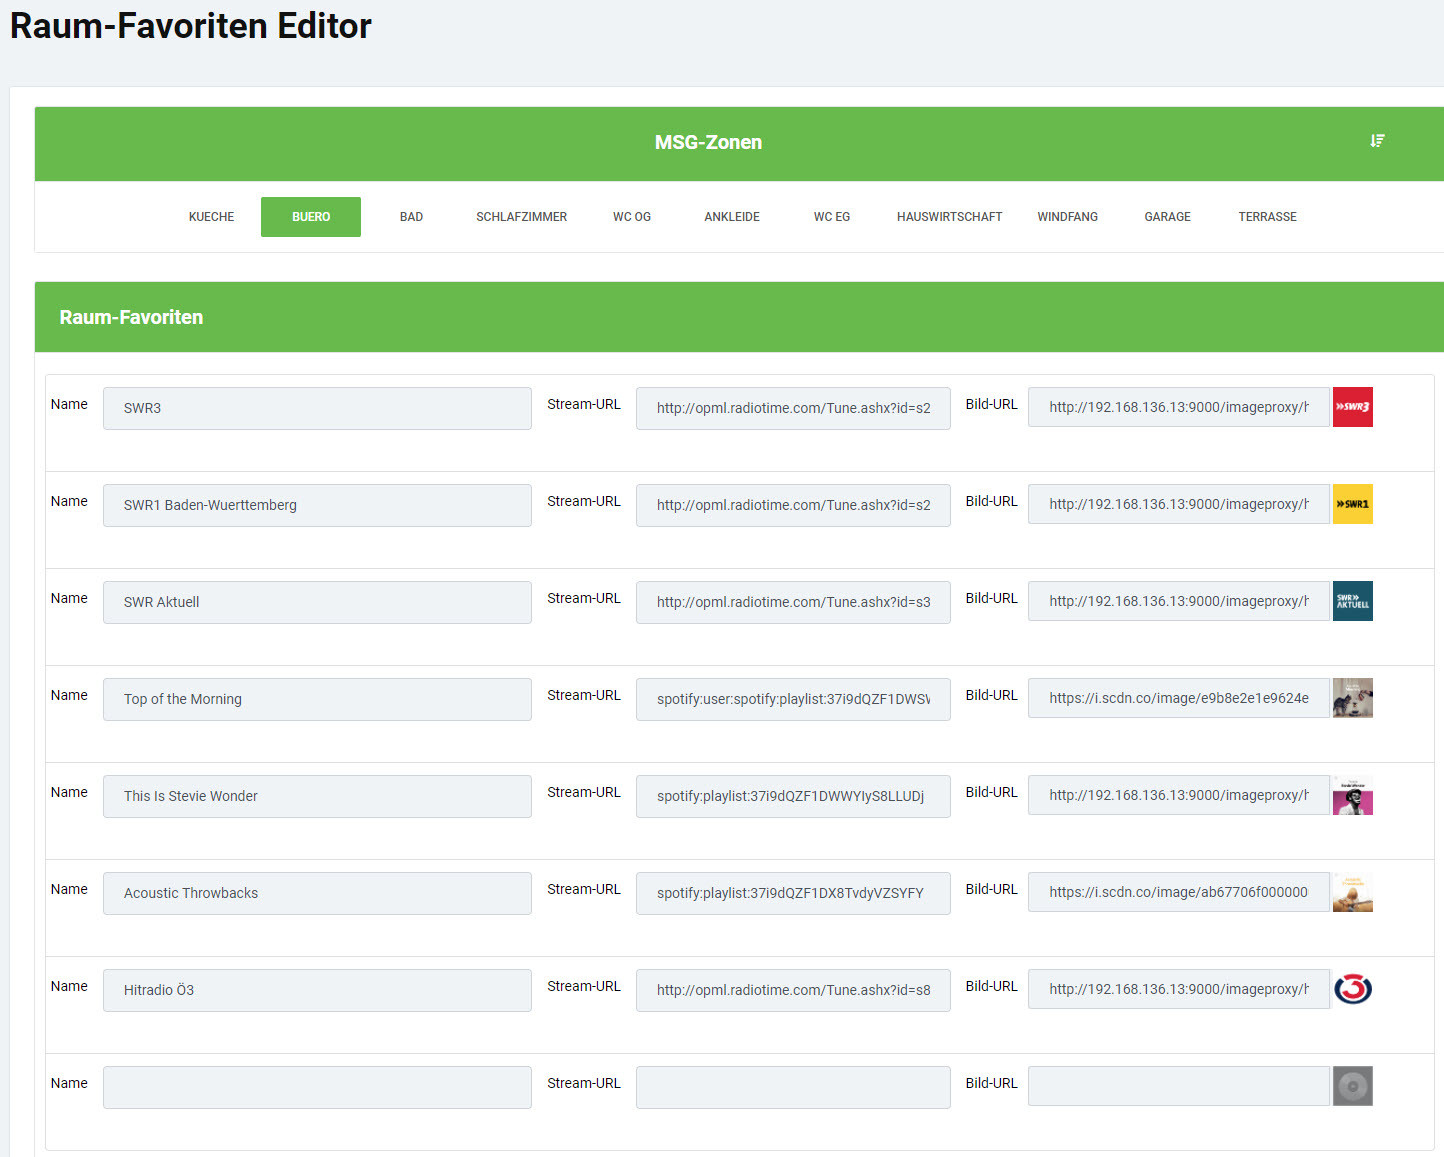Click the SWR Aktuell name field
The image size is (1444, 1157).
point(317,602)
